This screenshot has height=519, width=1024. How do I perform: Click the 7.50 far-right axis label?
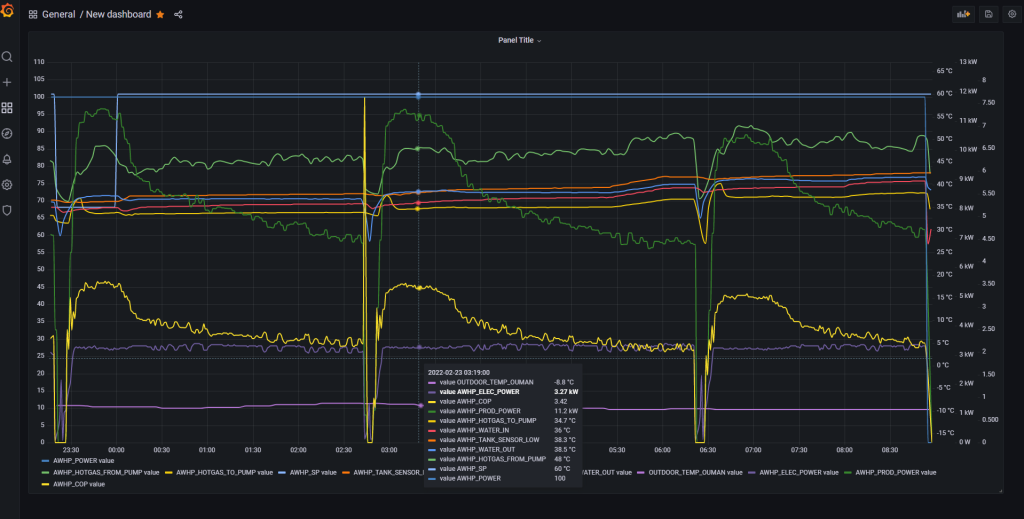[988, 102]
